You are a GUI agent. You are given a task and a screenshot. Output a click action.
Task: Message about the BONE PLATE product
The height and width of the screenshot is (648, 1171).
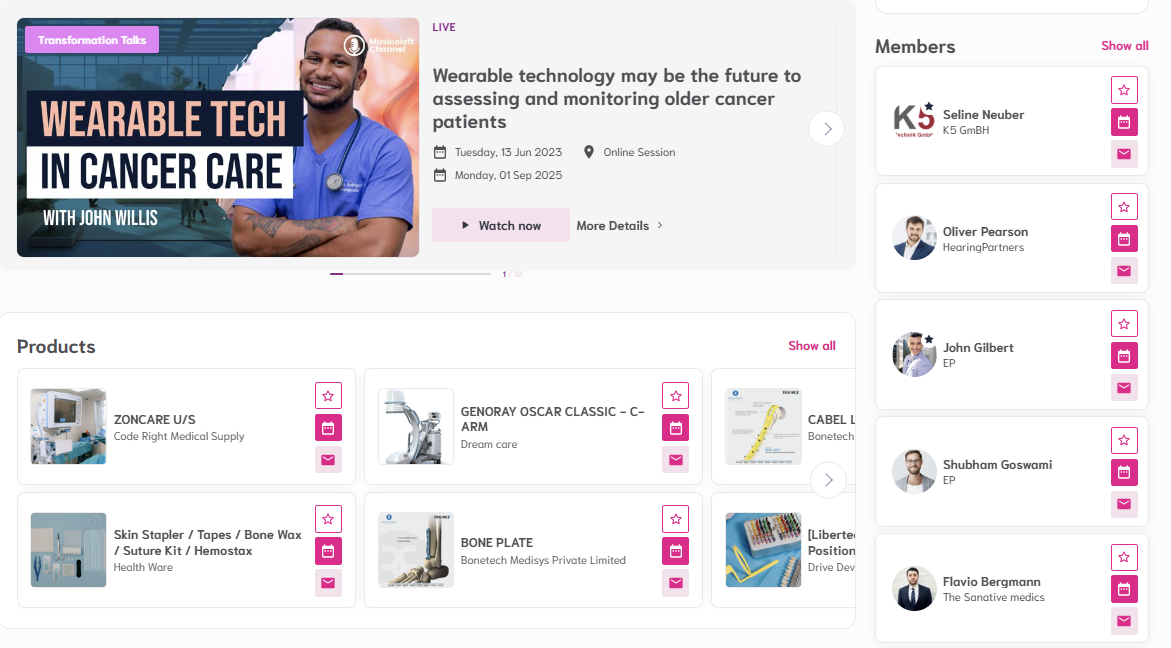coord(675,583)
